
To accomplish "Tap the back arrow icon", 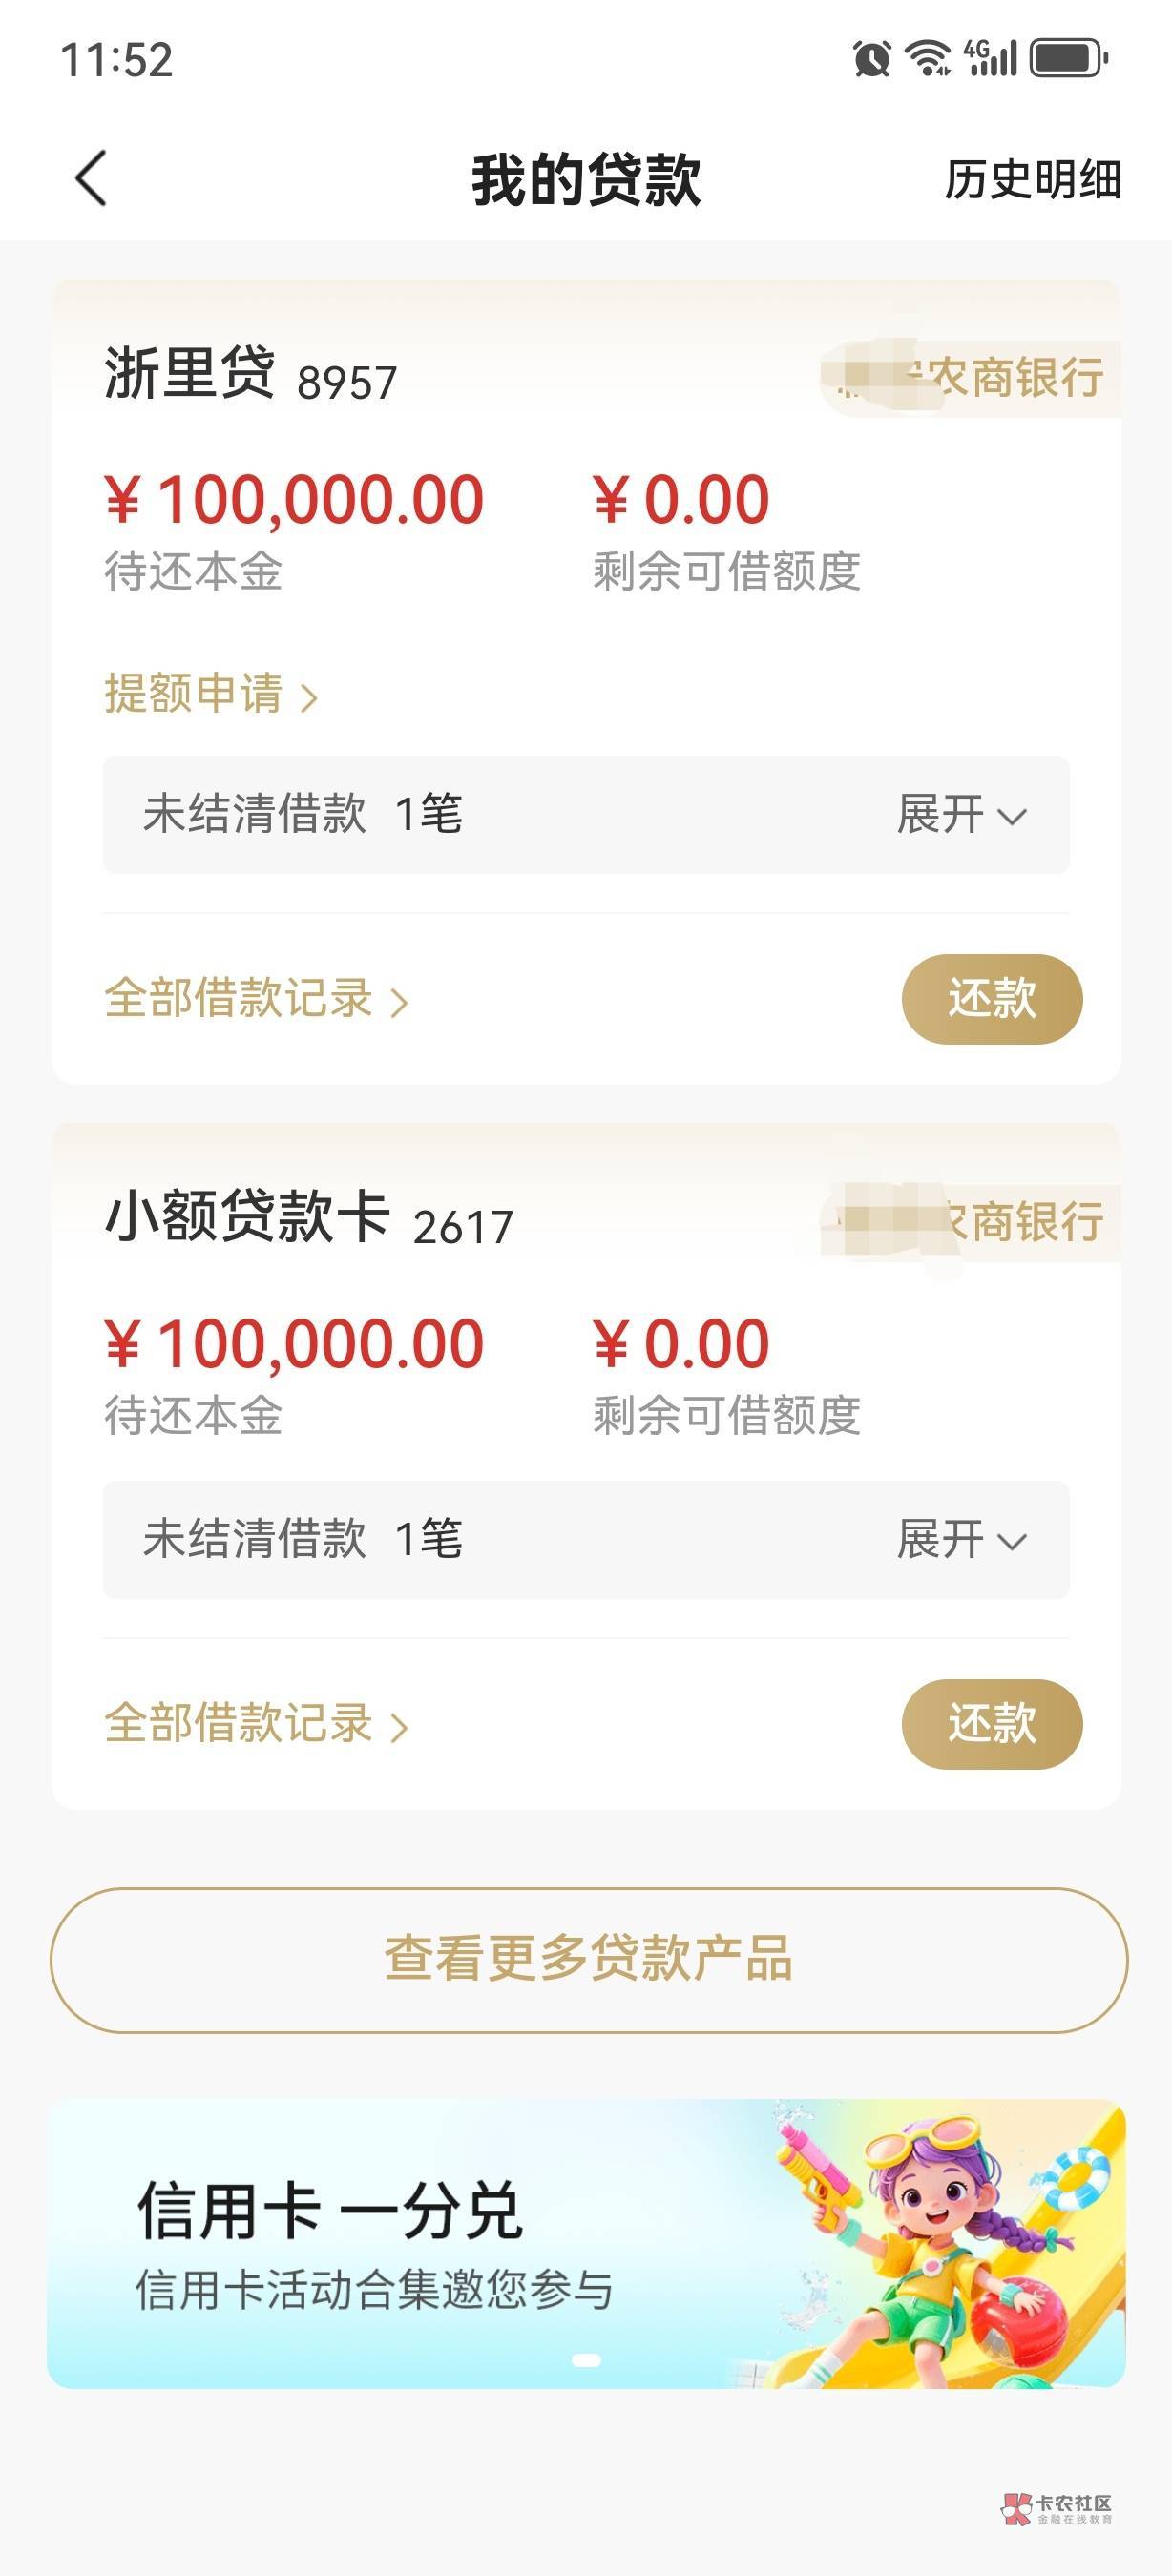I will point(91,179).
